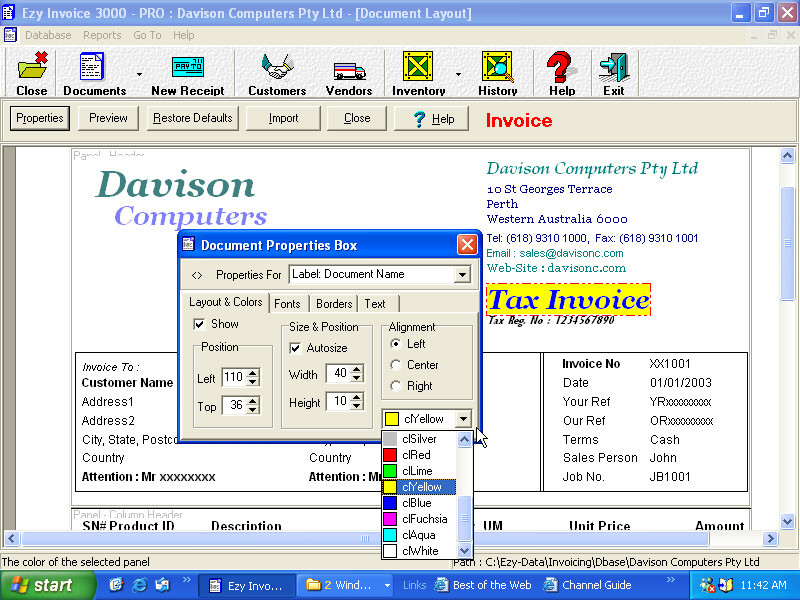Decrease the Height value
Viewport: 800px width, 600px height.
pos(357,405)
